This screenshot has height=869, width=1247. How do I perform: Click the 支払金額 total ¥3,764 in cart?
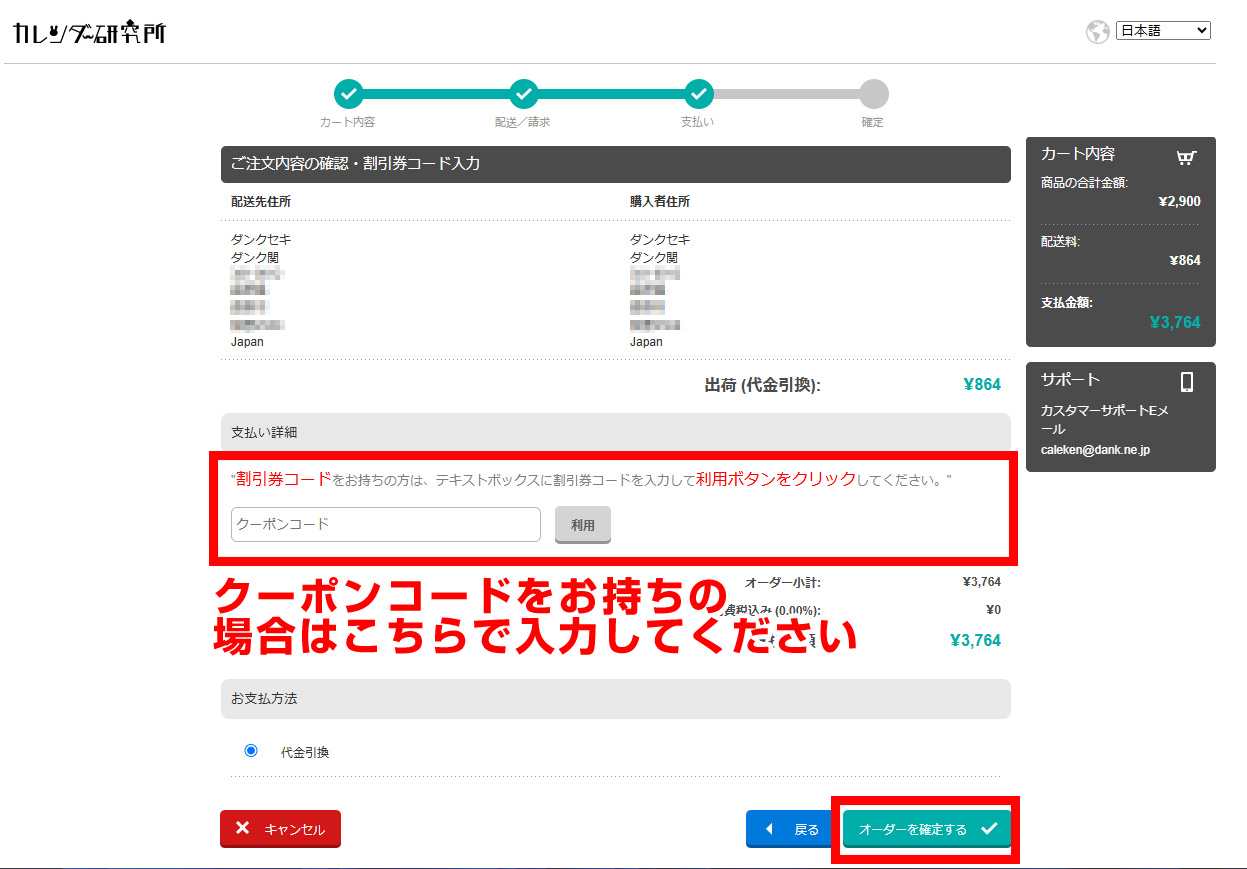tap(1174, 322)
